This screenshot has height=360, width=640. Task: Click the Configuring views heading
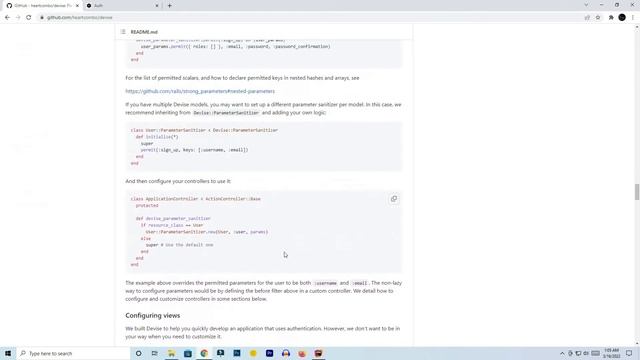(153, 316)
